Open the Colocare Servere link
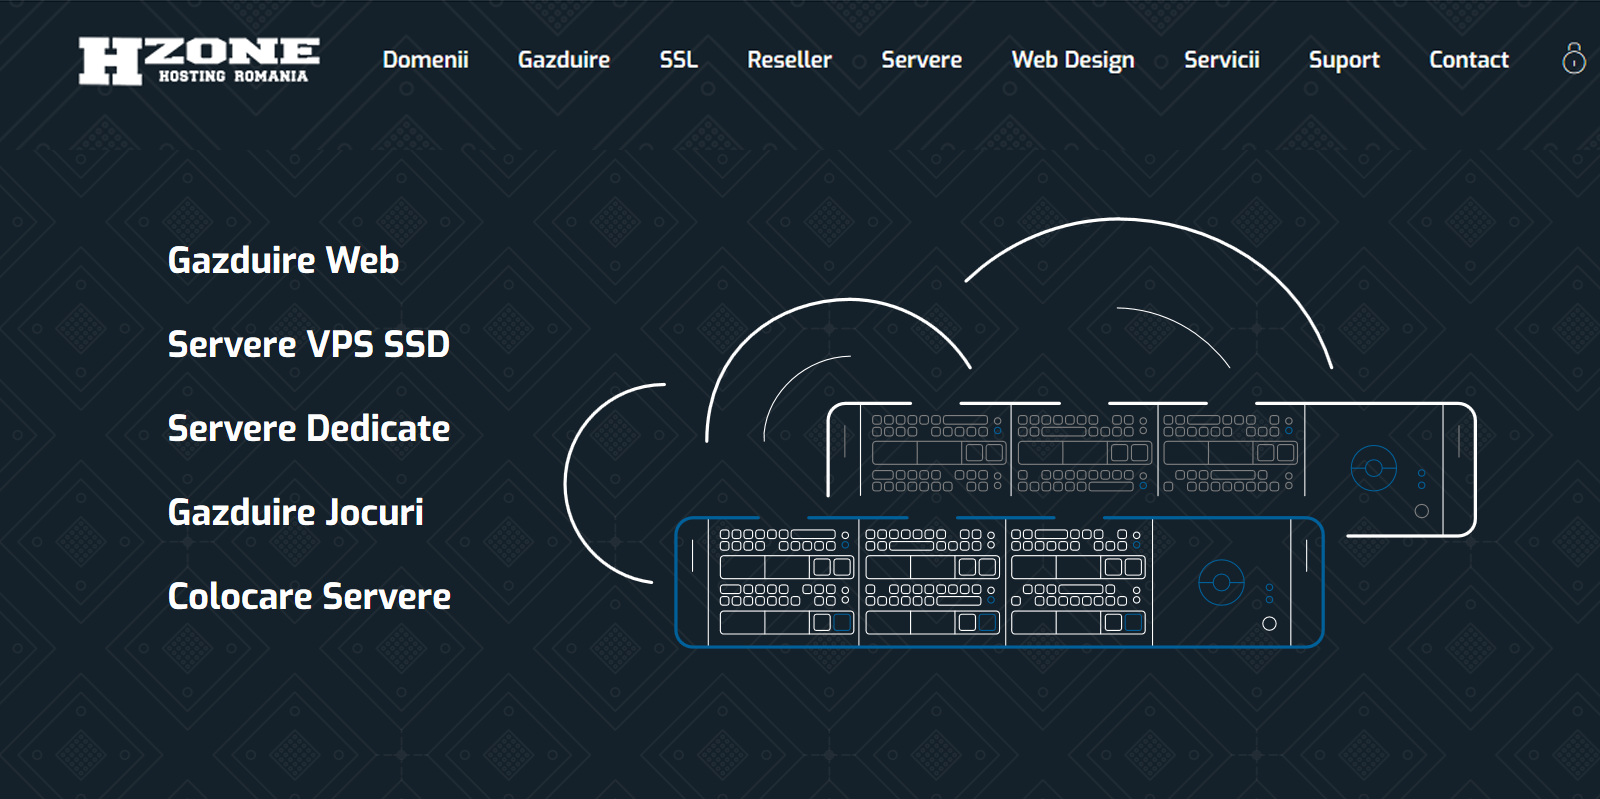Image resolution: width=1600 pixels, height=799 pixels. [309, 596]
